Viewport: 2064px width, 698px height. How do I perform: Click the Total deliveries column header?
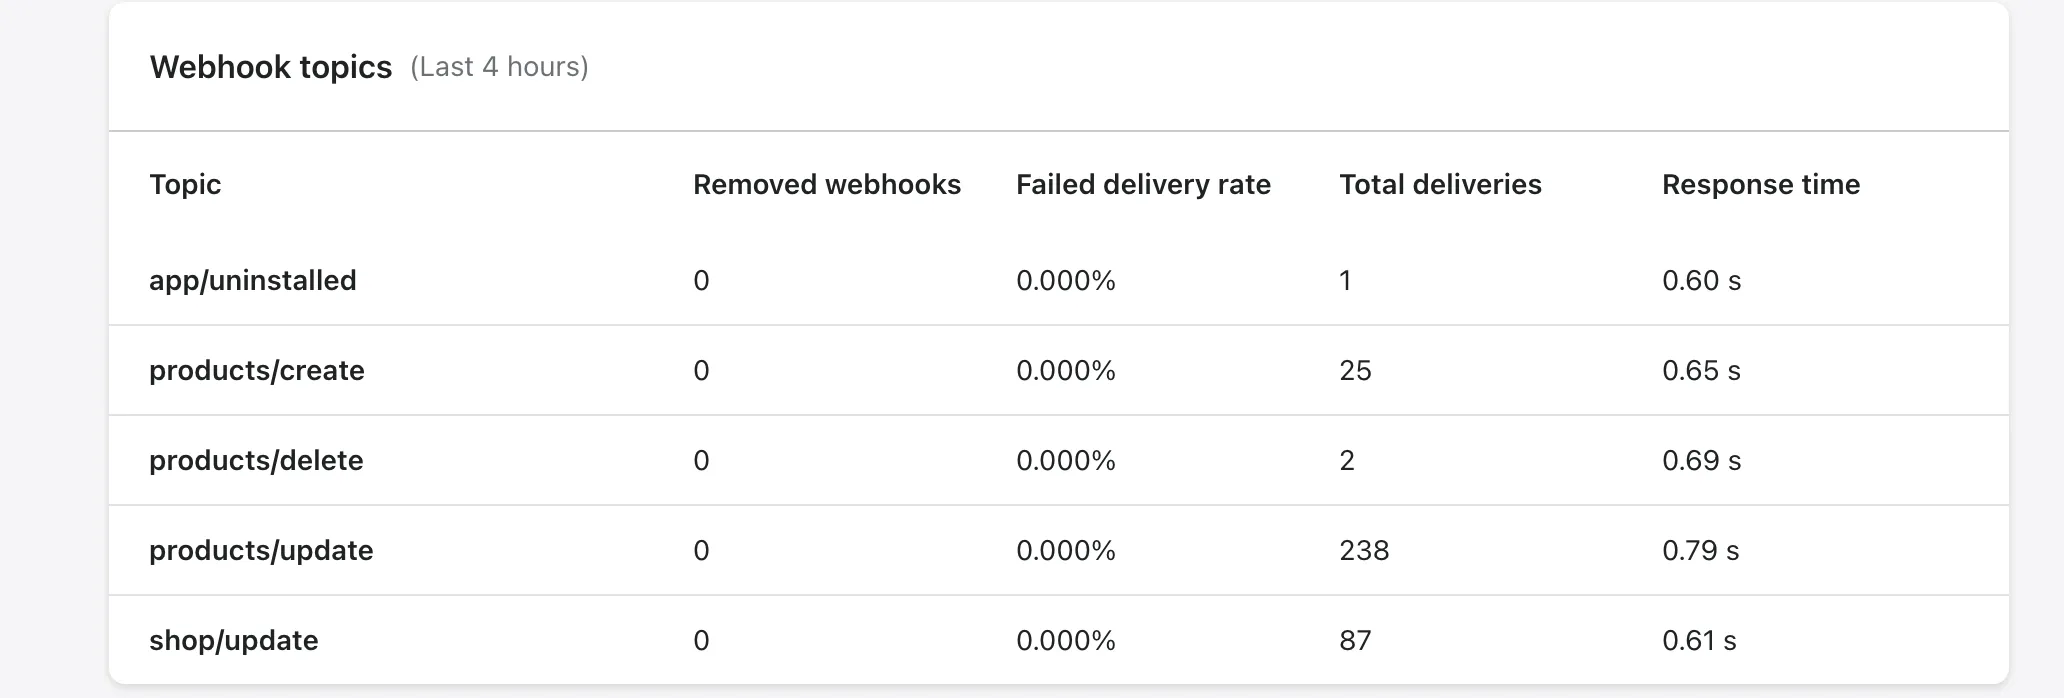1440,185
